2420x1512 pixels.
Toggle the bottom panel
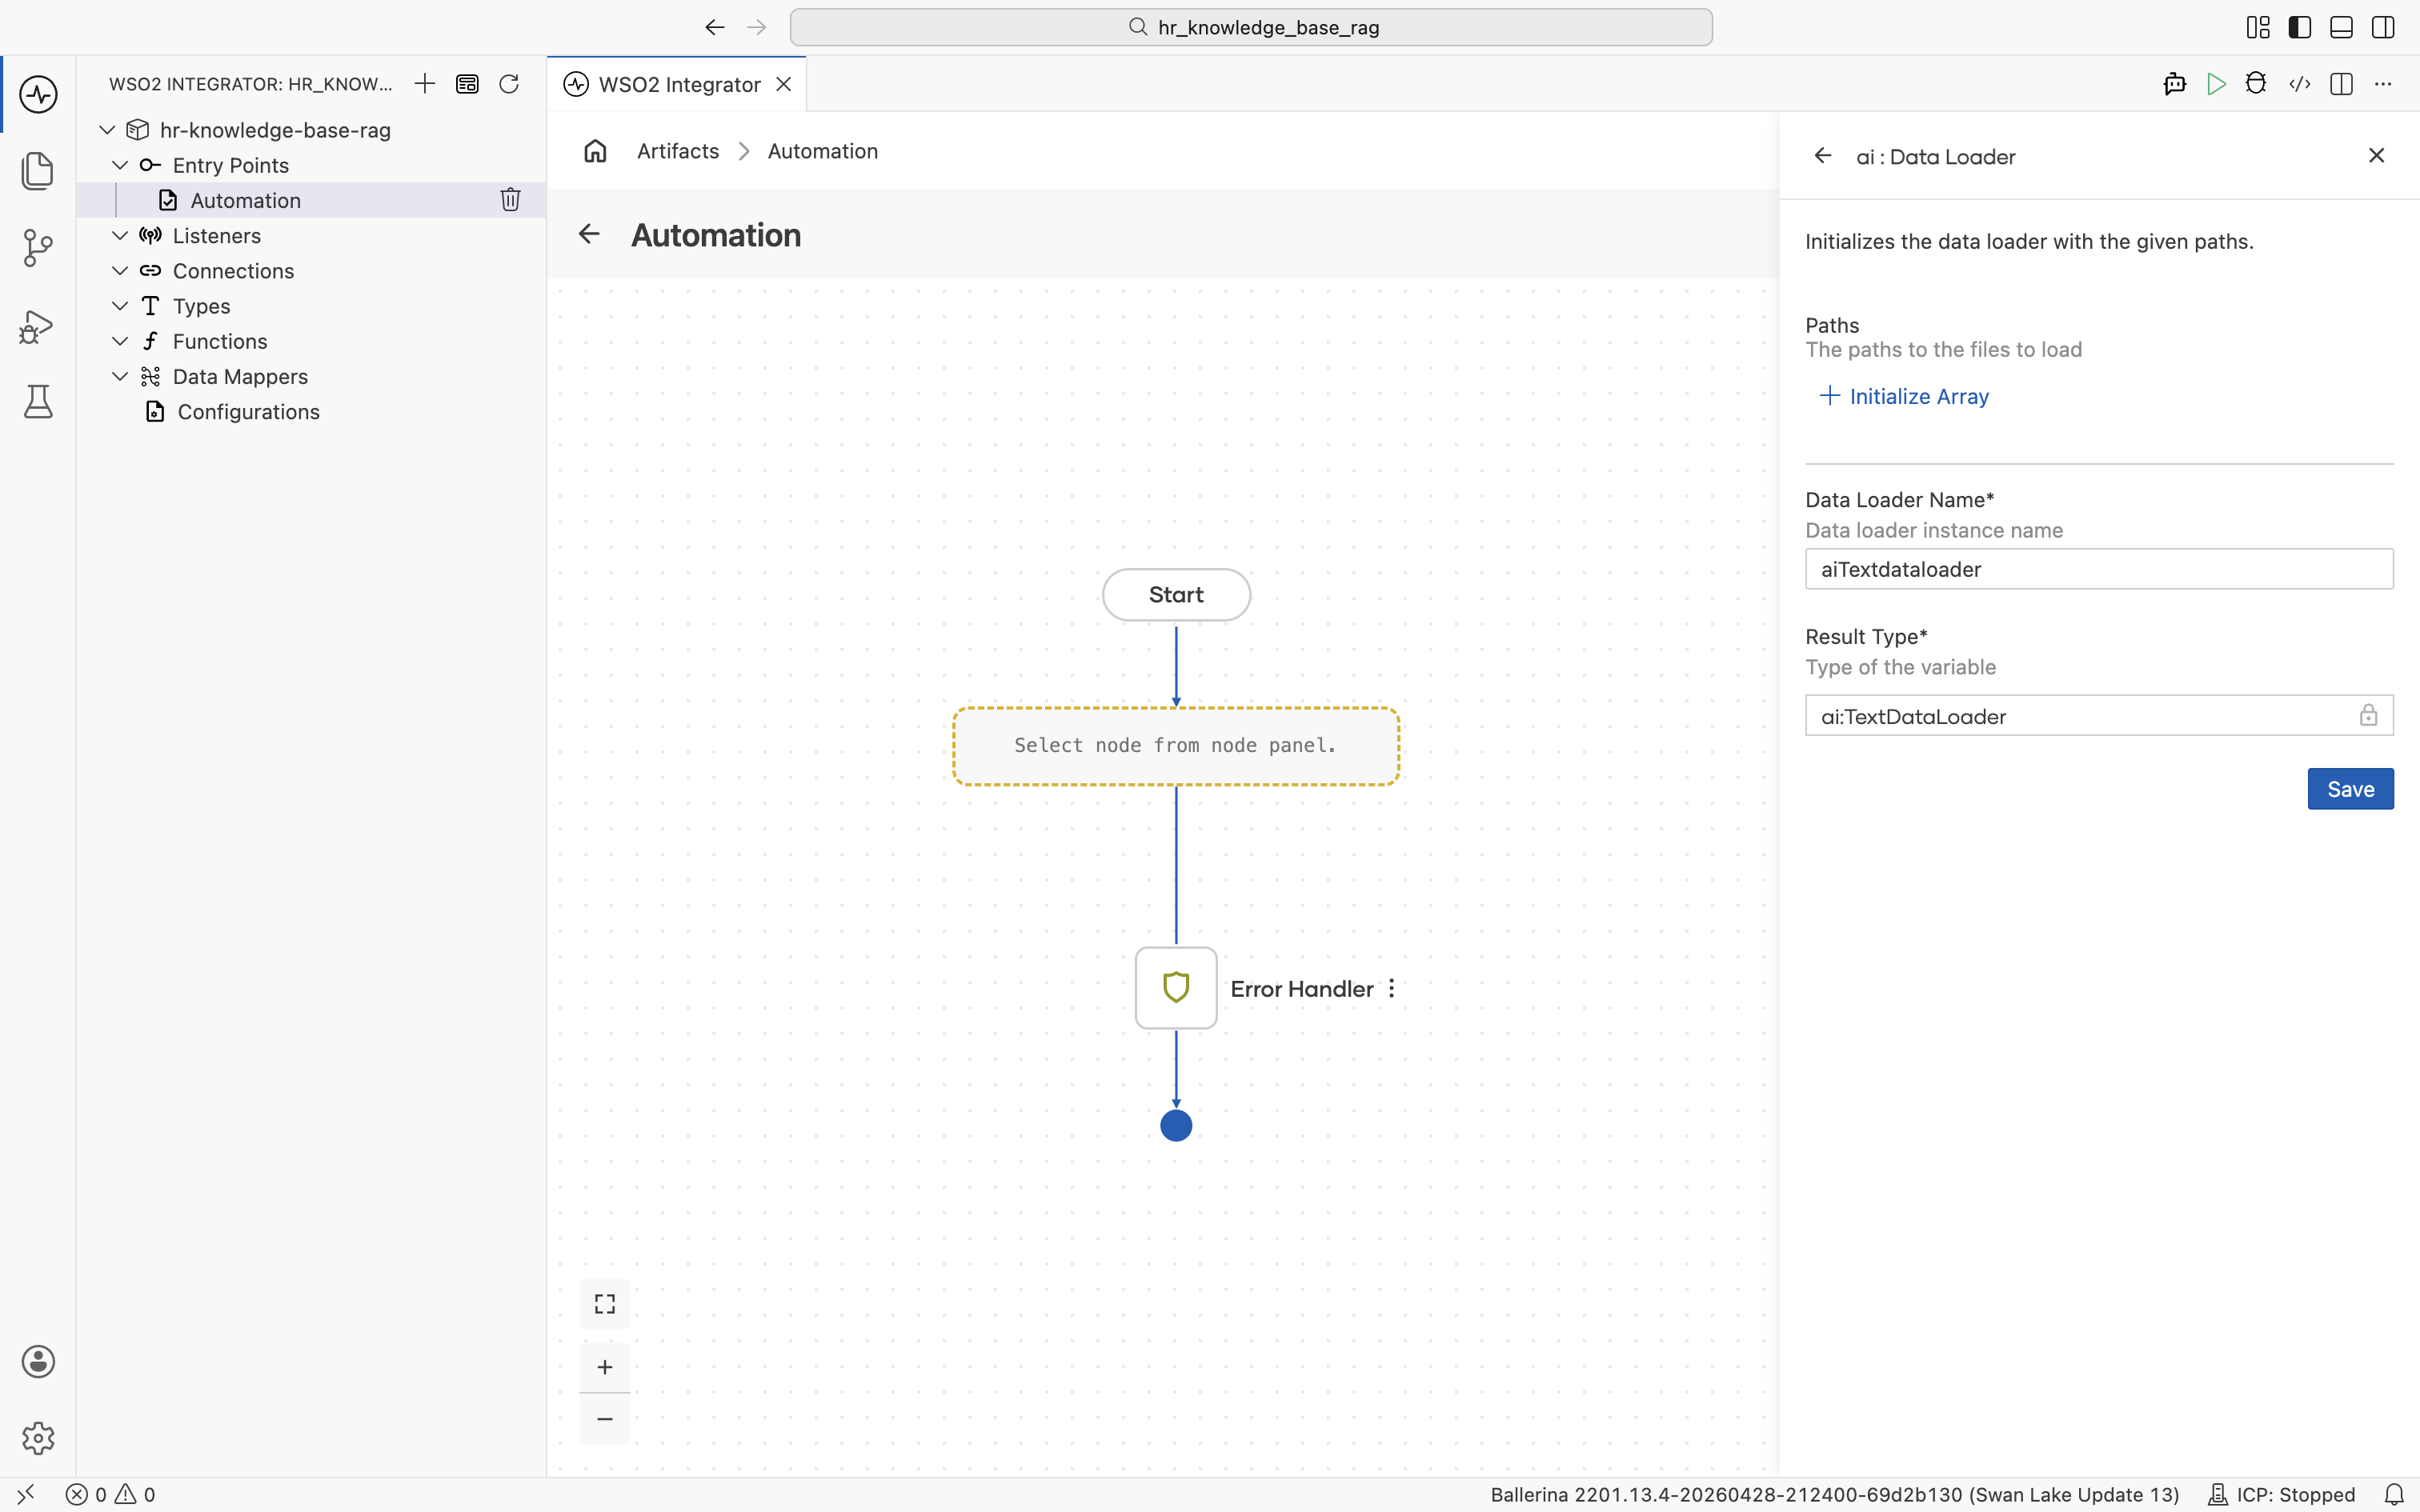click(2341, 27)
